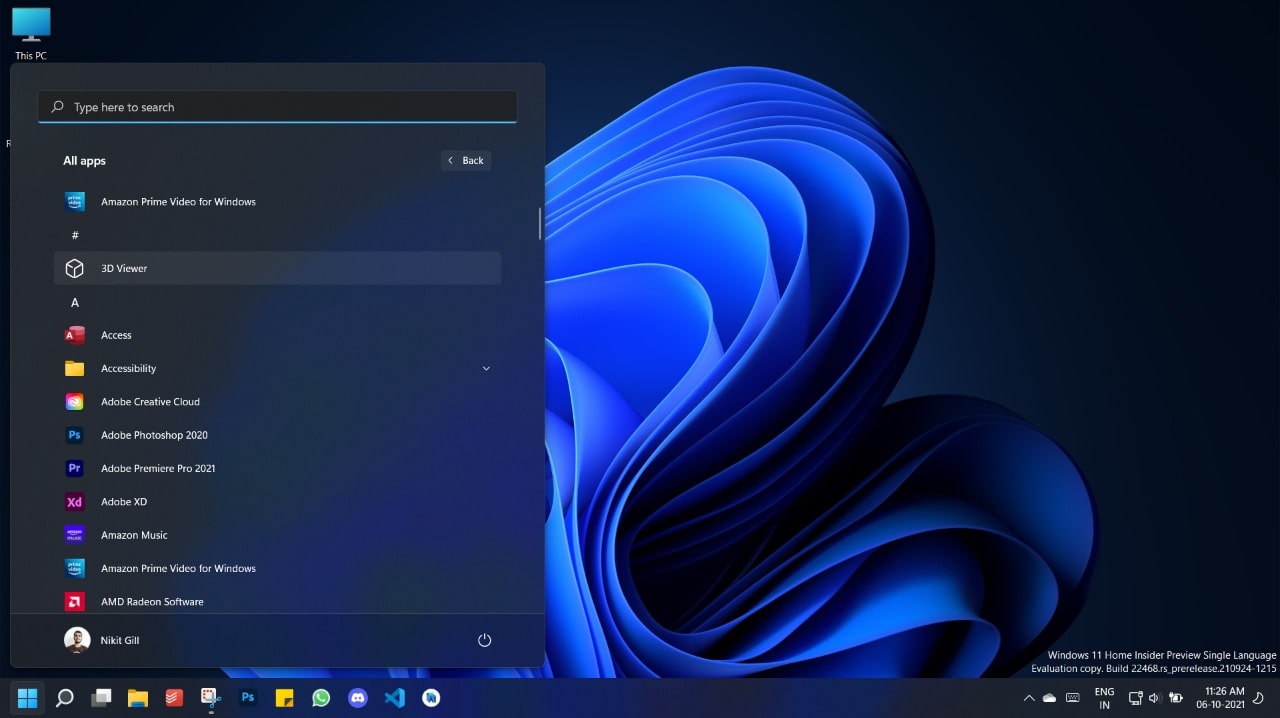Image resolution: width=1280 pixels, height=718 pixels.
Task: Open Task View from the taskbar
Action: pos(101,697)
